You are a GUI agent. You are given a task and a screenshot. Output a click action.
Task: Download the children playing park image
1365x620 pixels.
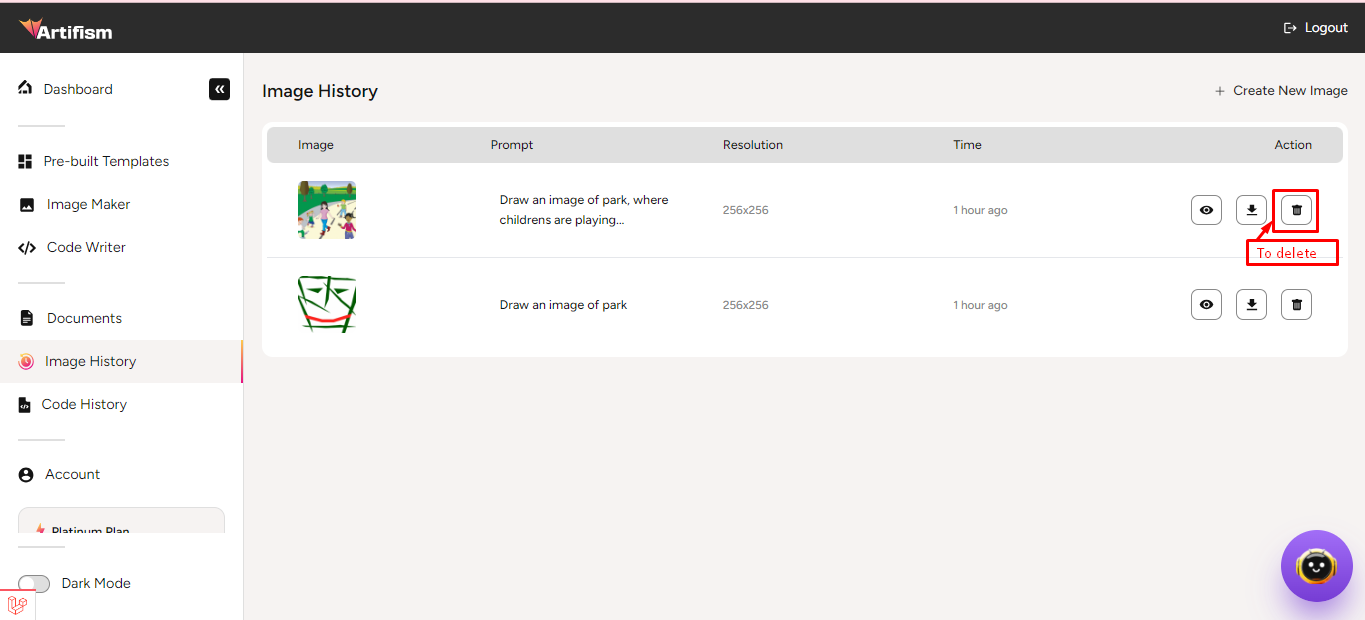(1251, 210)
